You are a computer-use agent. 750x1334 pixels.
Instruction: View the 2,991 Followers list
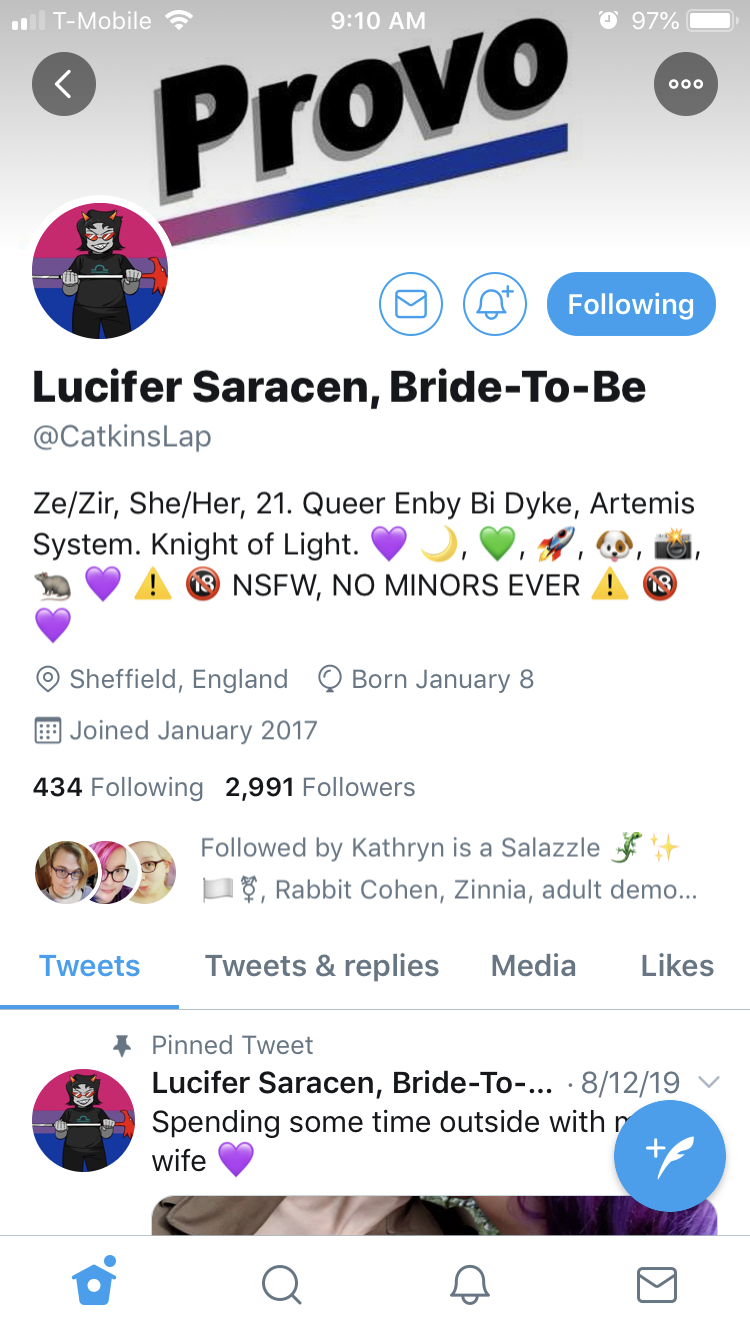(320, 788)
